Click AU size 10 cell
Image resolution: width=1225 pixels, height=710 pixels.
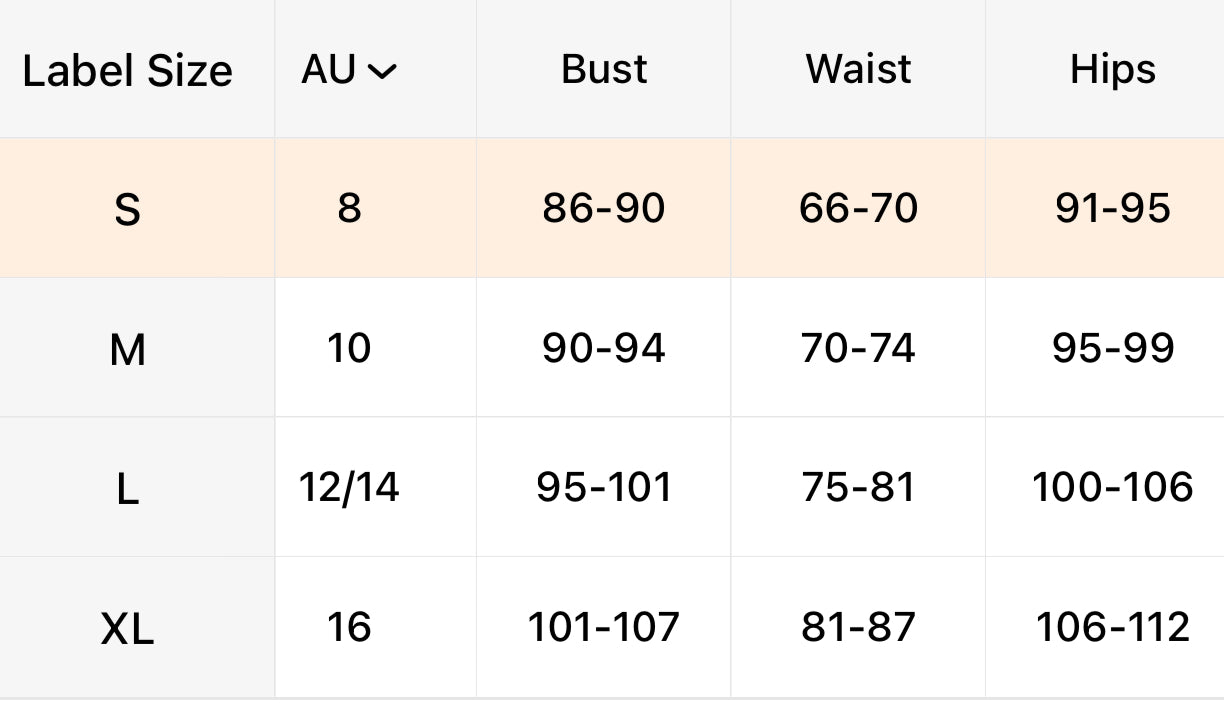tap(349, 348)
